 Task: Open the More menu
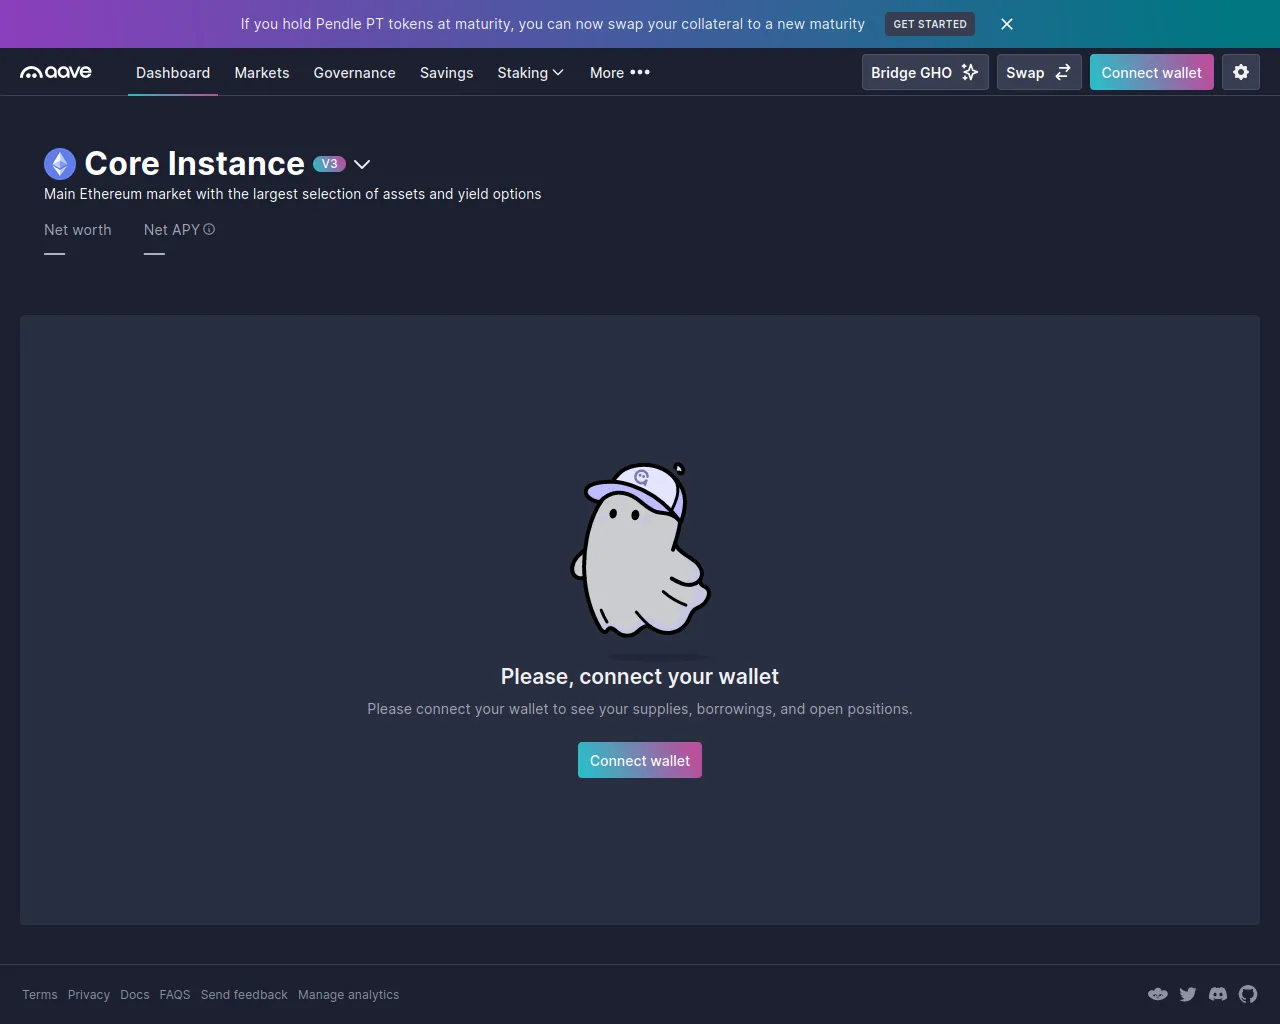coord(620,73)
